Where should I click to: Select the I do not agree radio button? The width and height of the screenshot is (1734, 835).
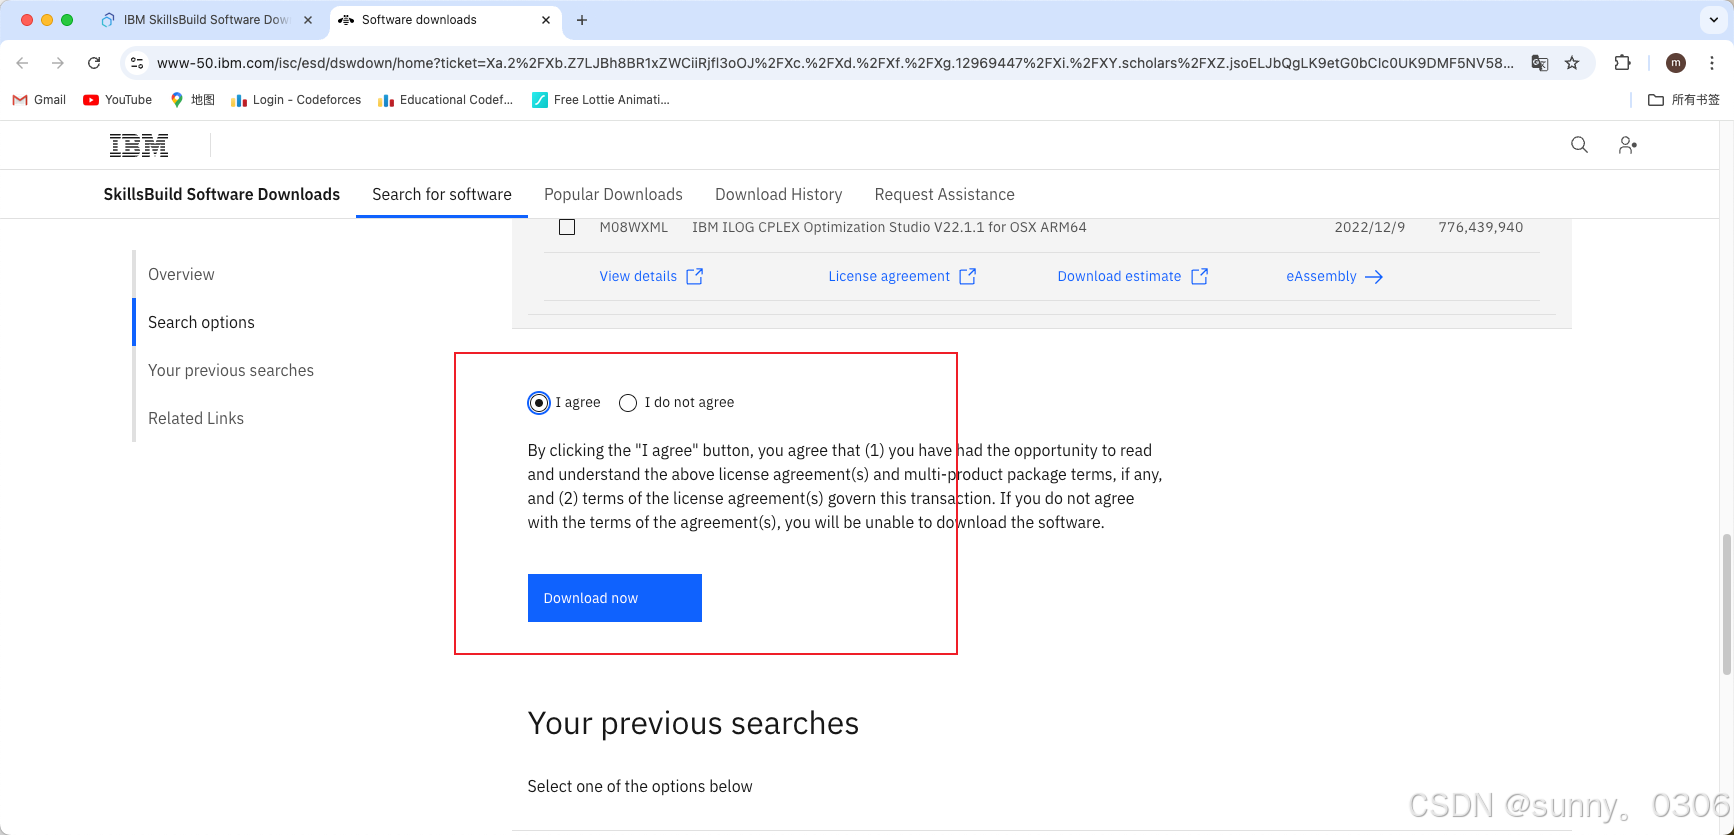click(x=628, y=403)
